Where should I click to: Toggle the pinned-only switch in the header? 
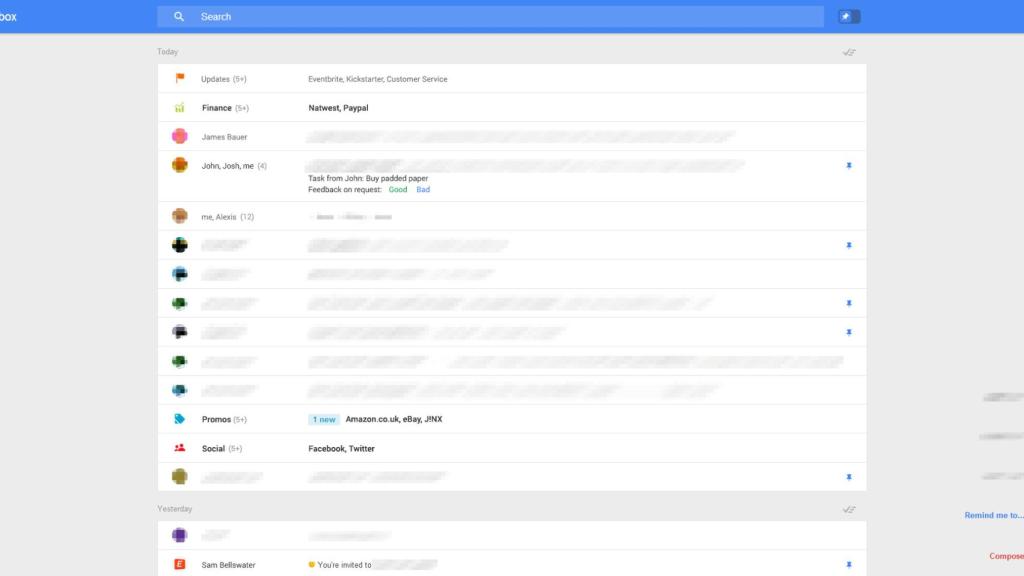pyautogui.click(x=849, y=16)
